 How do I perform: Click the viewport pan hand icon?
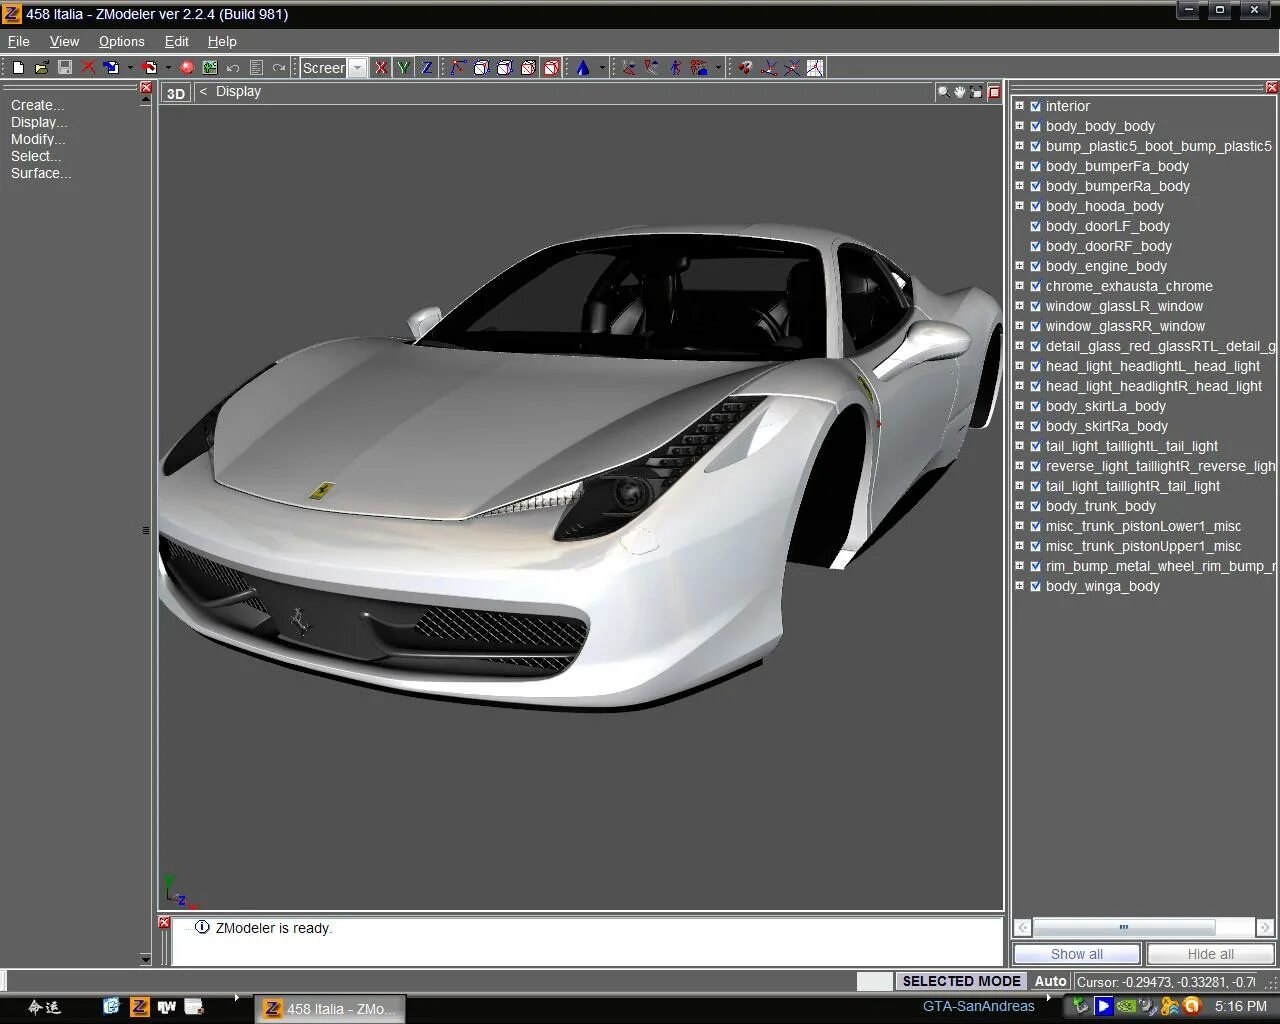pyautogui.click(x=960, y=92)
